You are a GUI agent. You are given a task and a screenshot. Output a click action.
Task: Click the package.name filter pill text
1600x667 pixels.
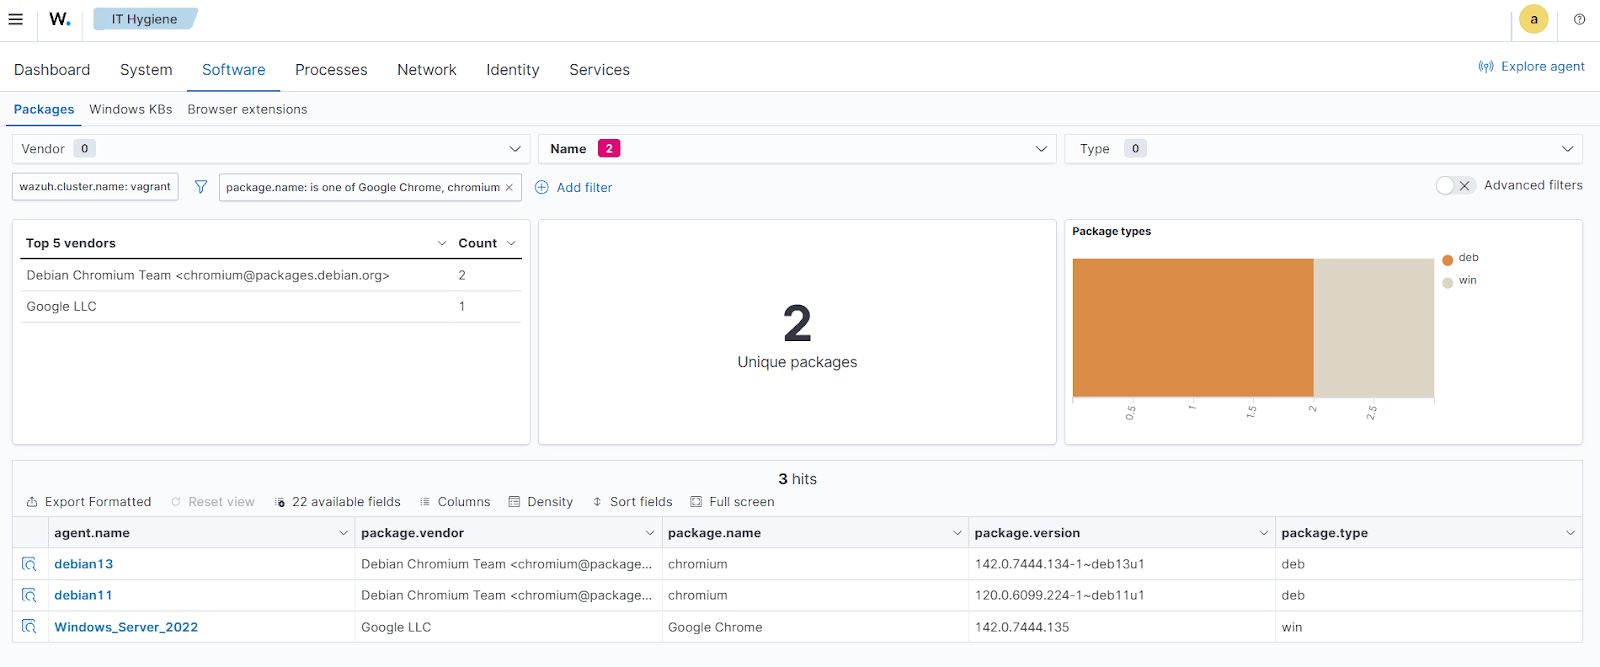(x=363, y=187)
